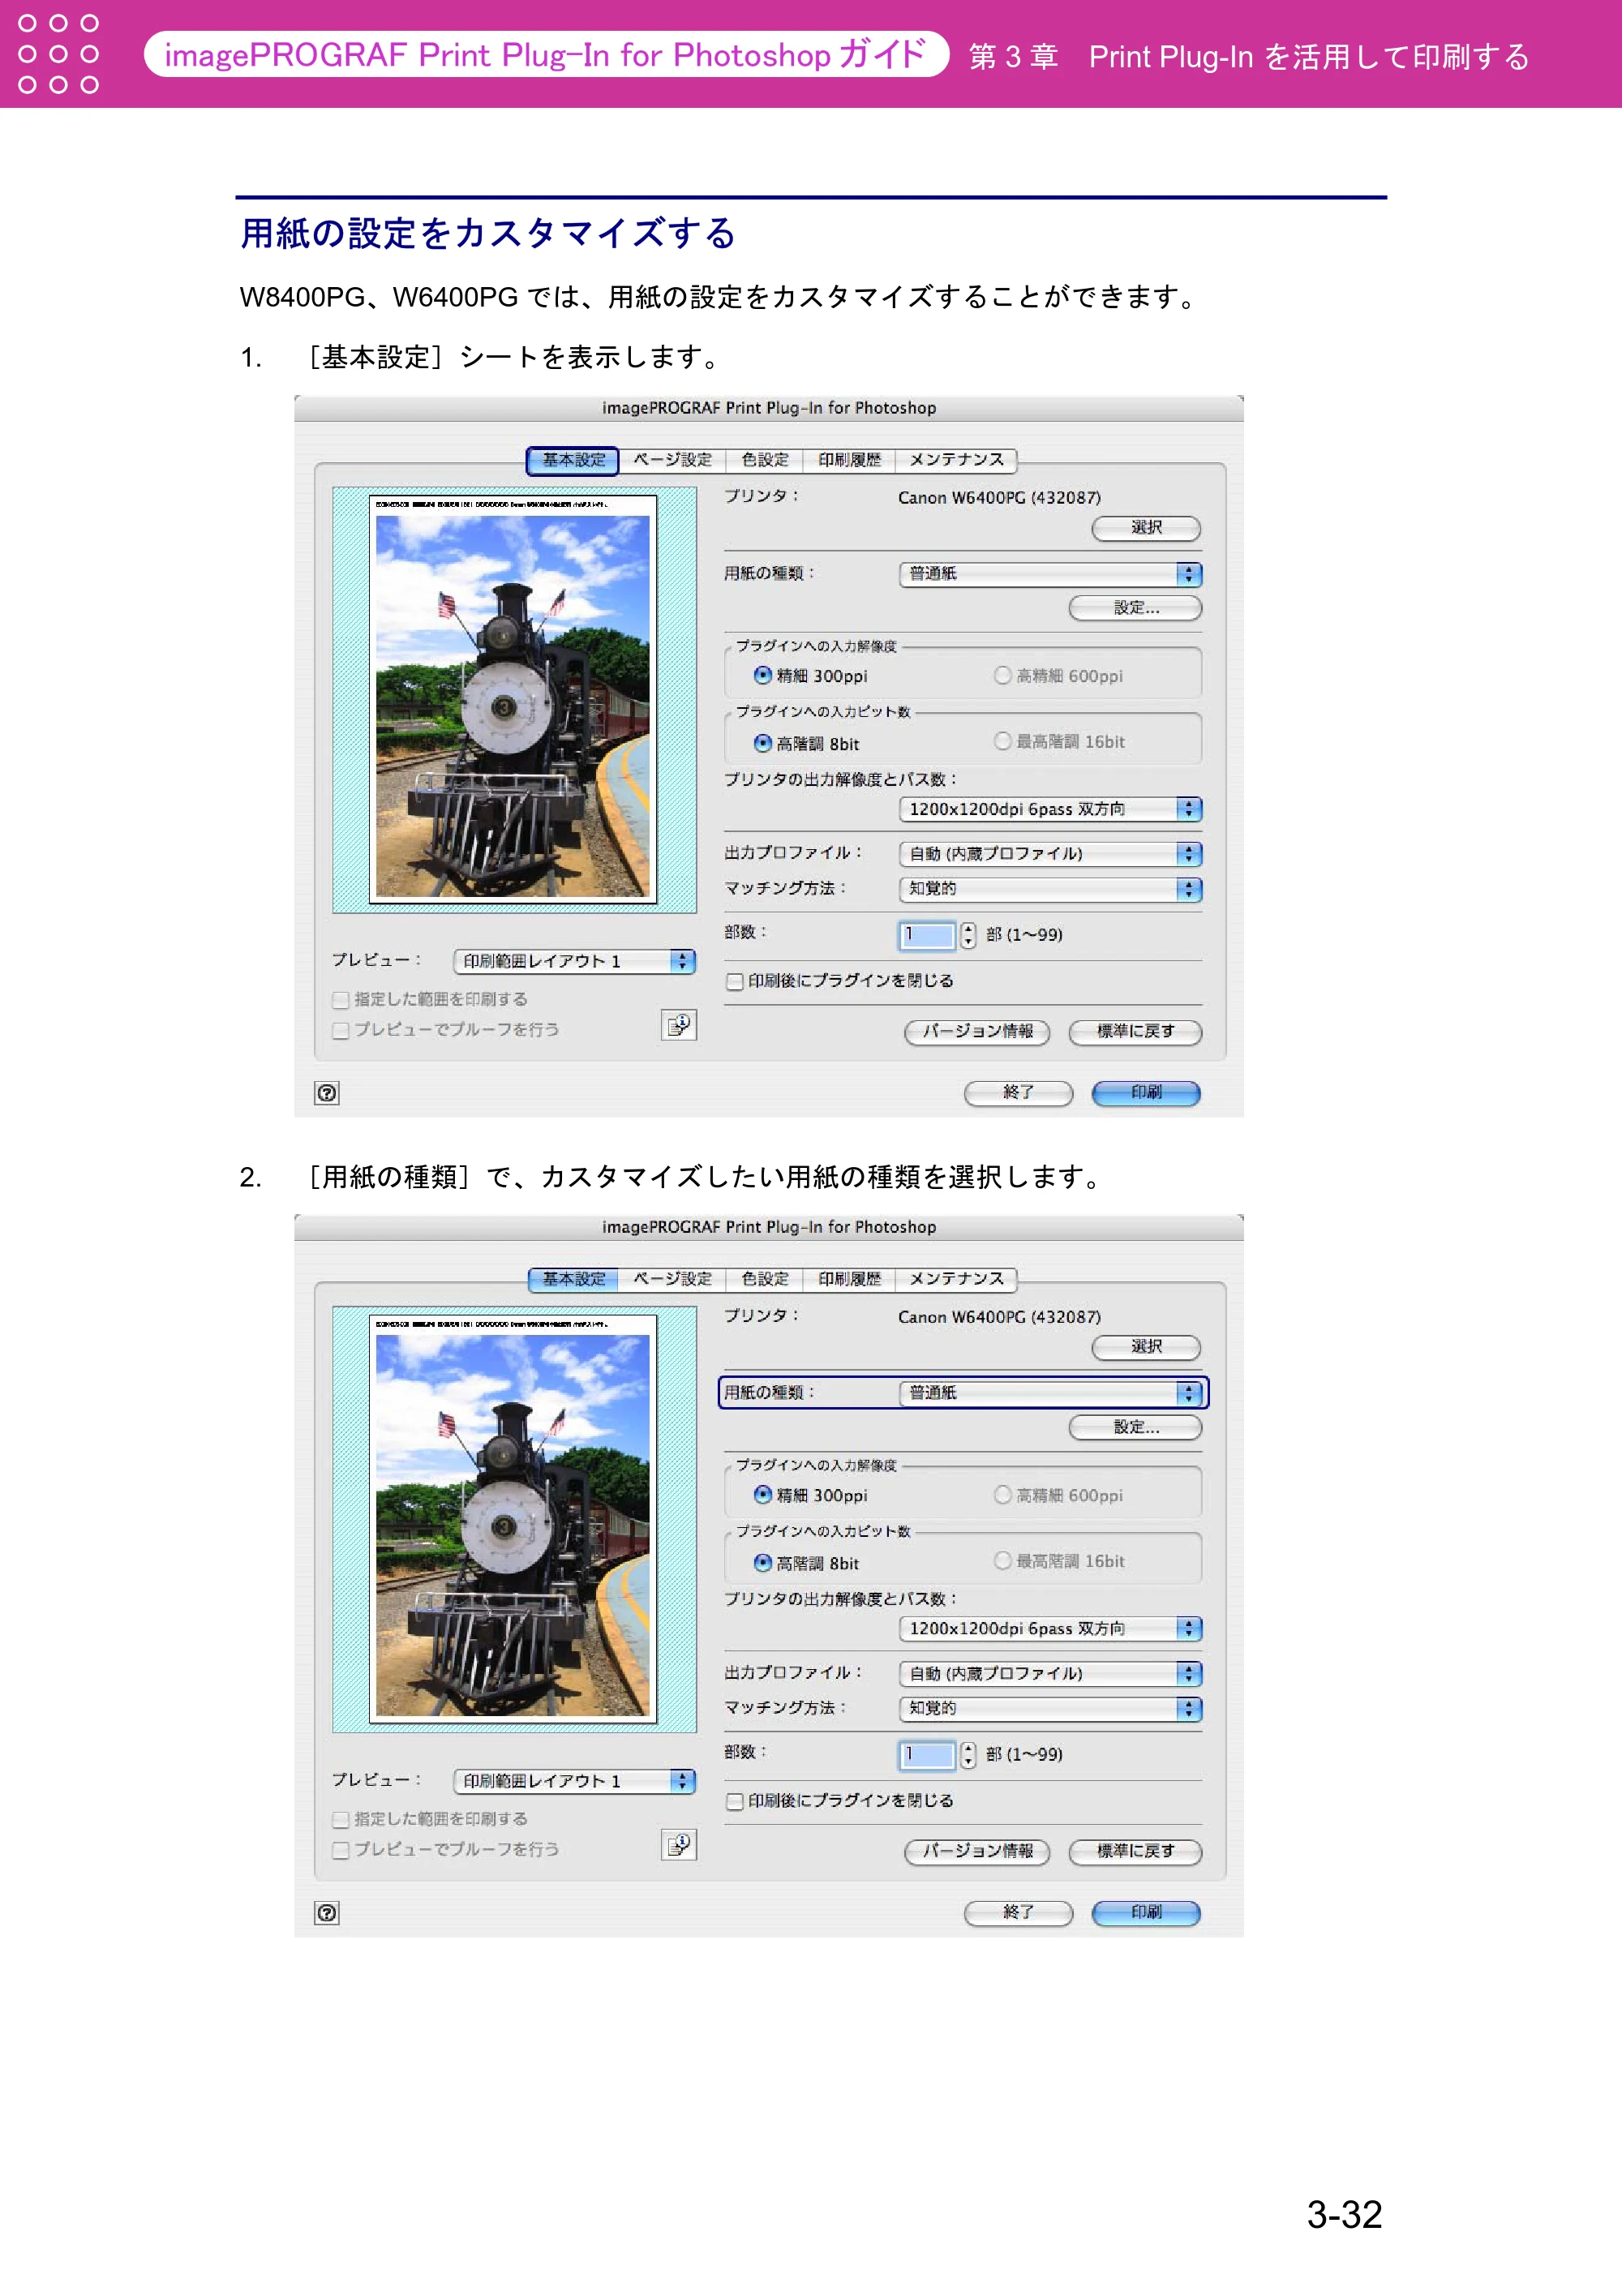Click 終了 button in step 2 dialog
This screenshot has width=1622, height=2296.
click(x=1018, y=1913)
